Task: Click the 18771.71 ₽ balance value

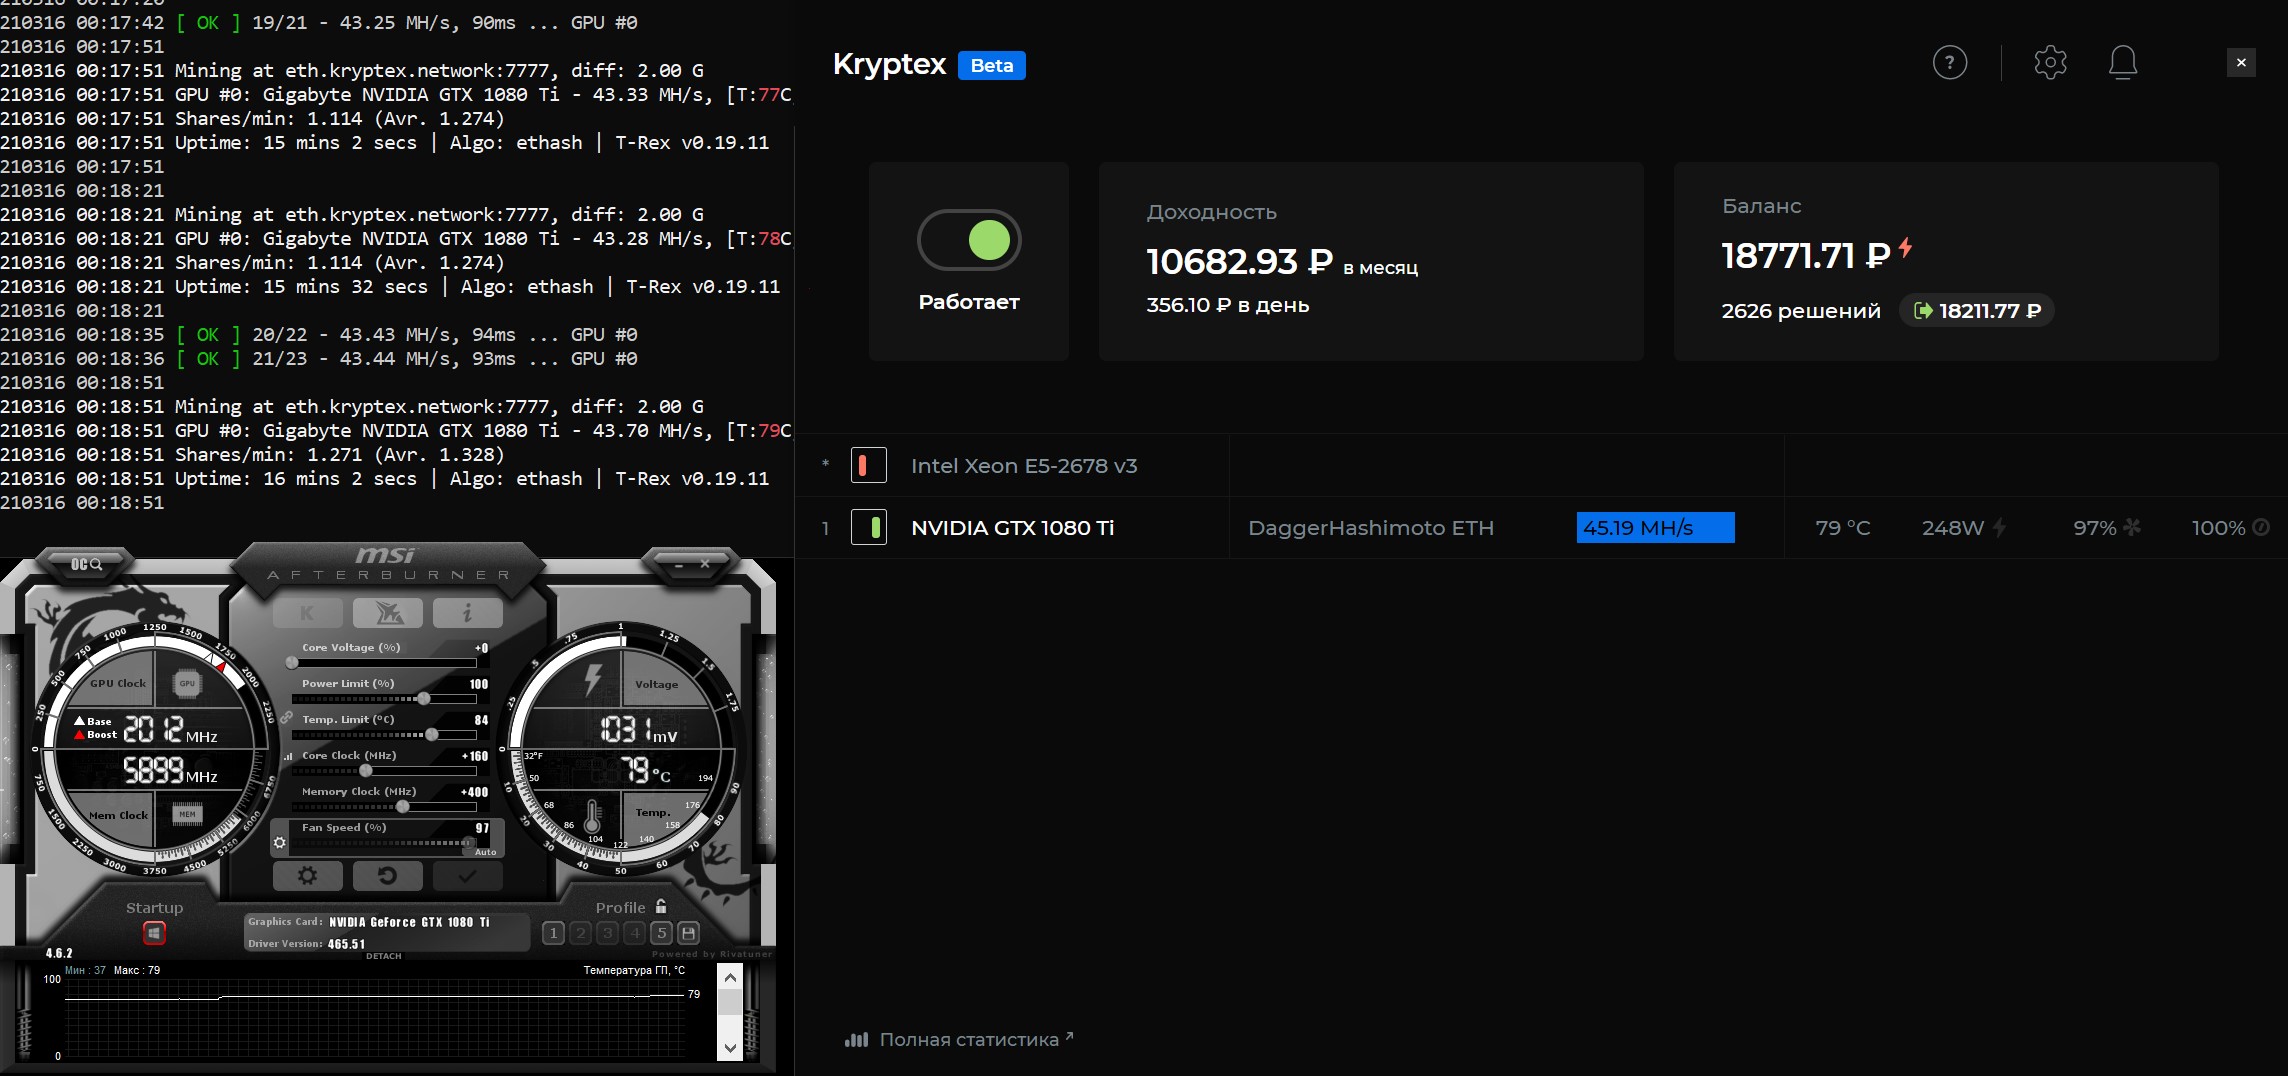Action: click(x=1806, y=256)
